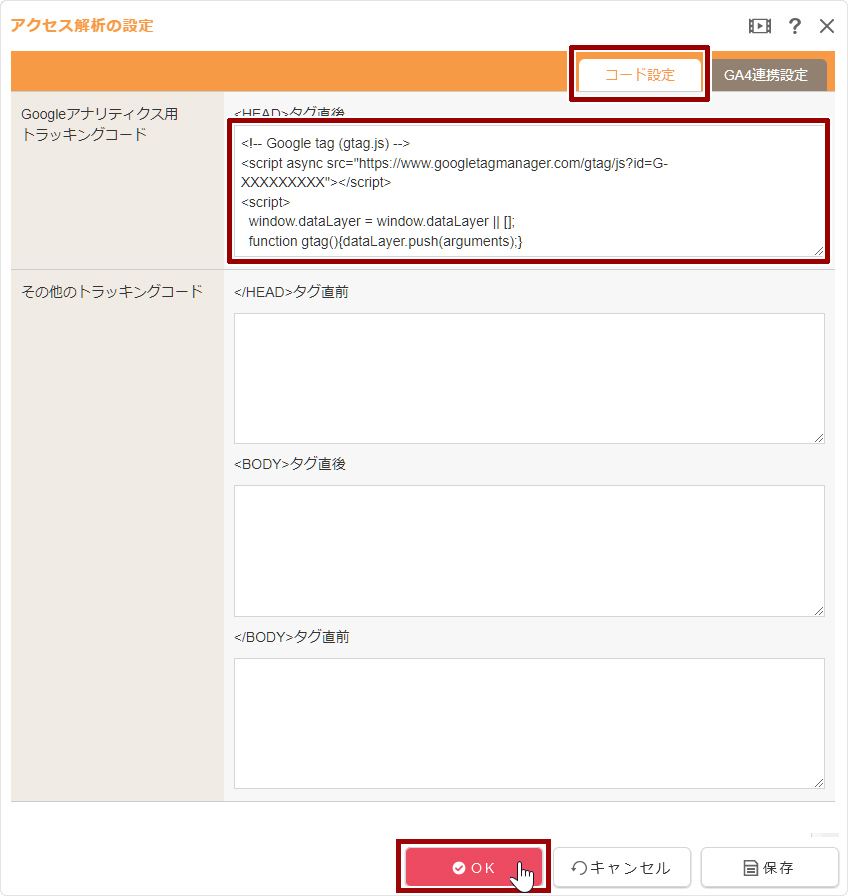
Task: Confirm settings with the OK button
Action: (473, 867)
